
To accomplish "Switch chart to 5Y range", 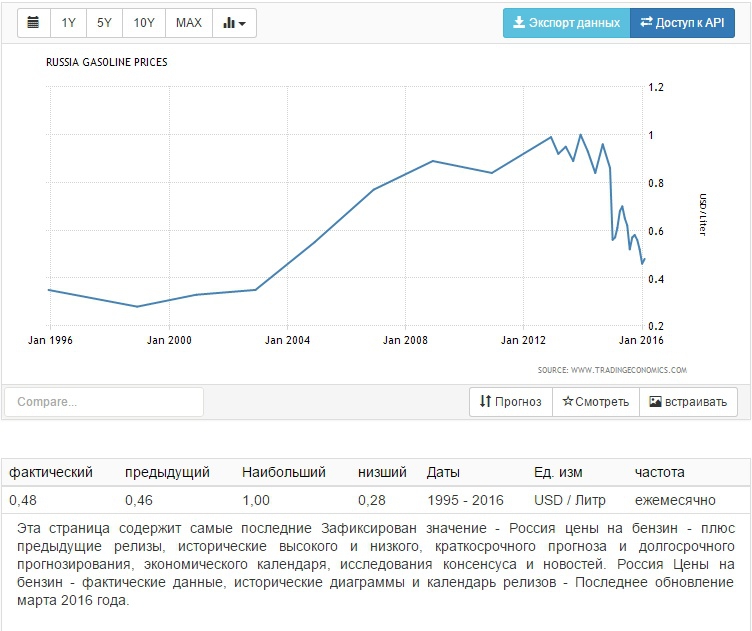I will pos(104,23).
